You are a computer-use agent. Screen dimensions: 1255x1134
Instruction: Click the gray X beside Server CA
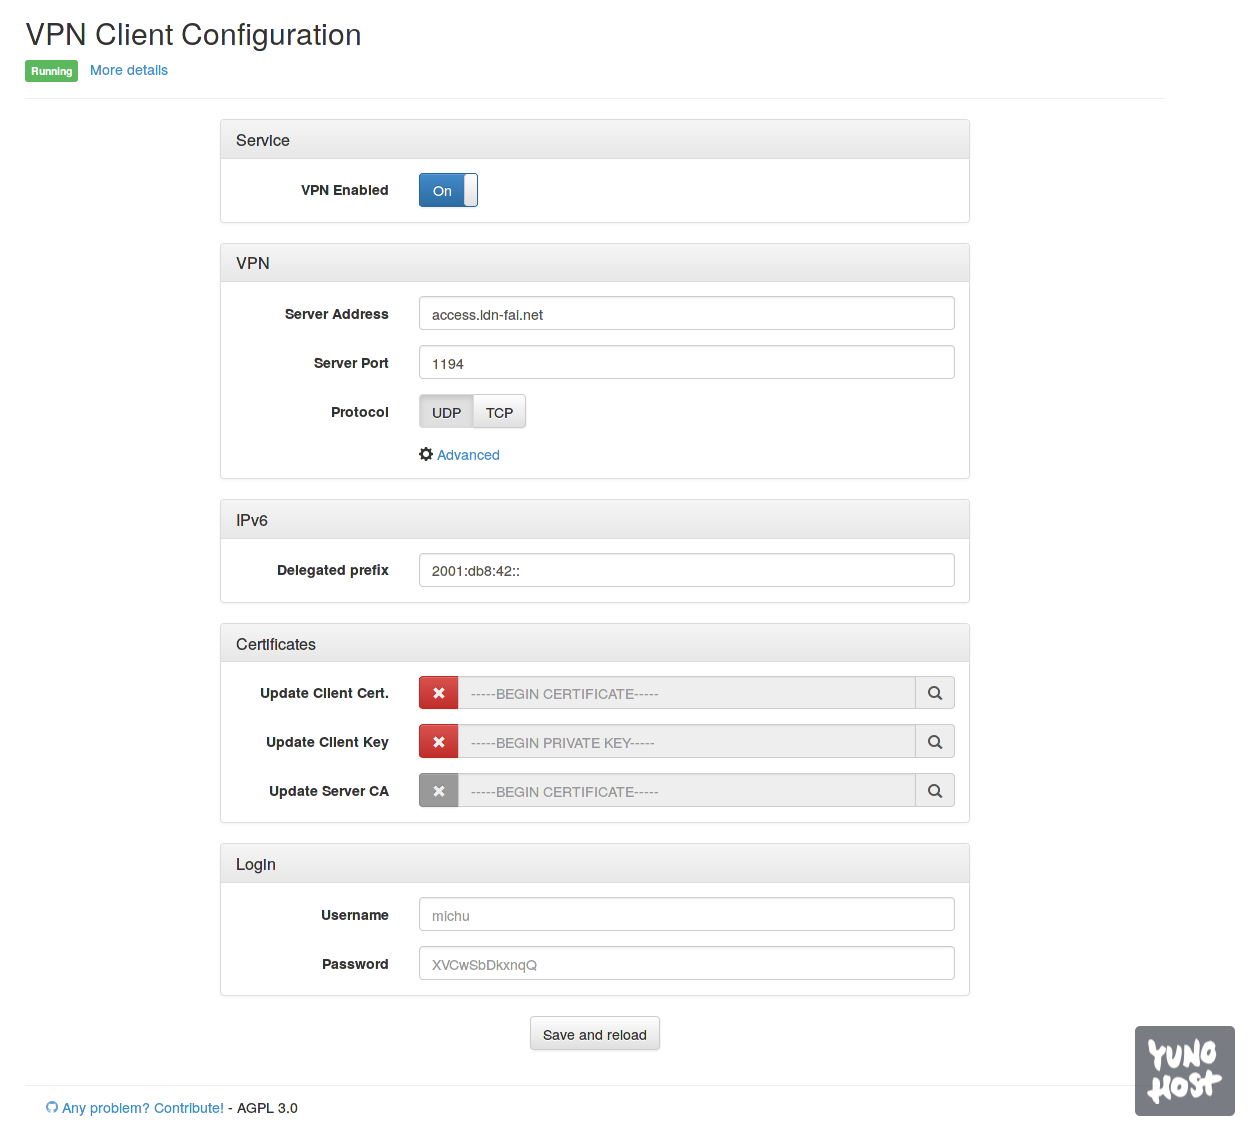[438, 791]
